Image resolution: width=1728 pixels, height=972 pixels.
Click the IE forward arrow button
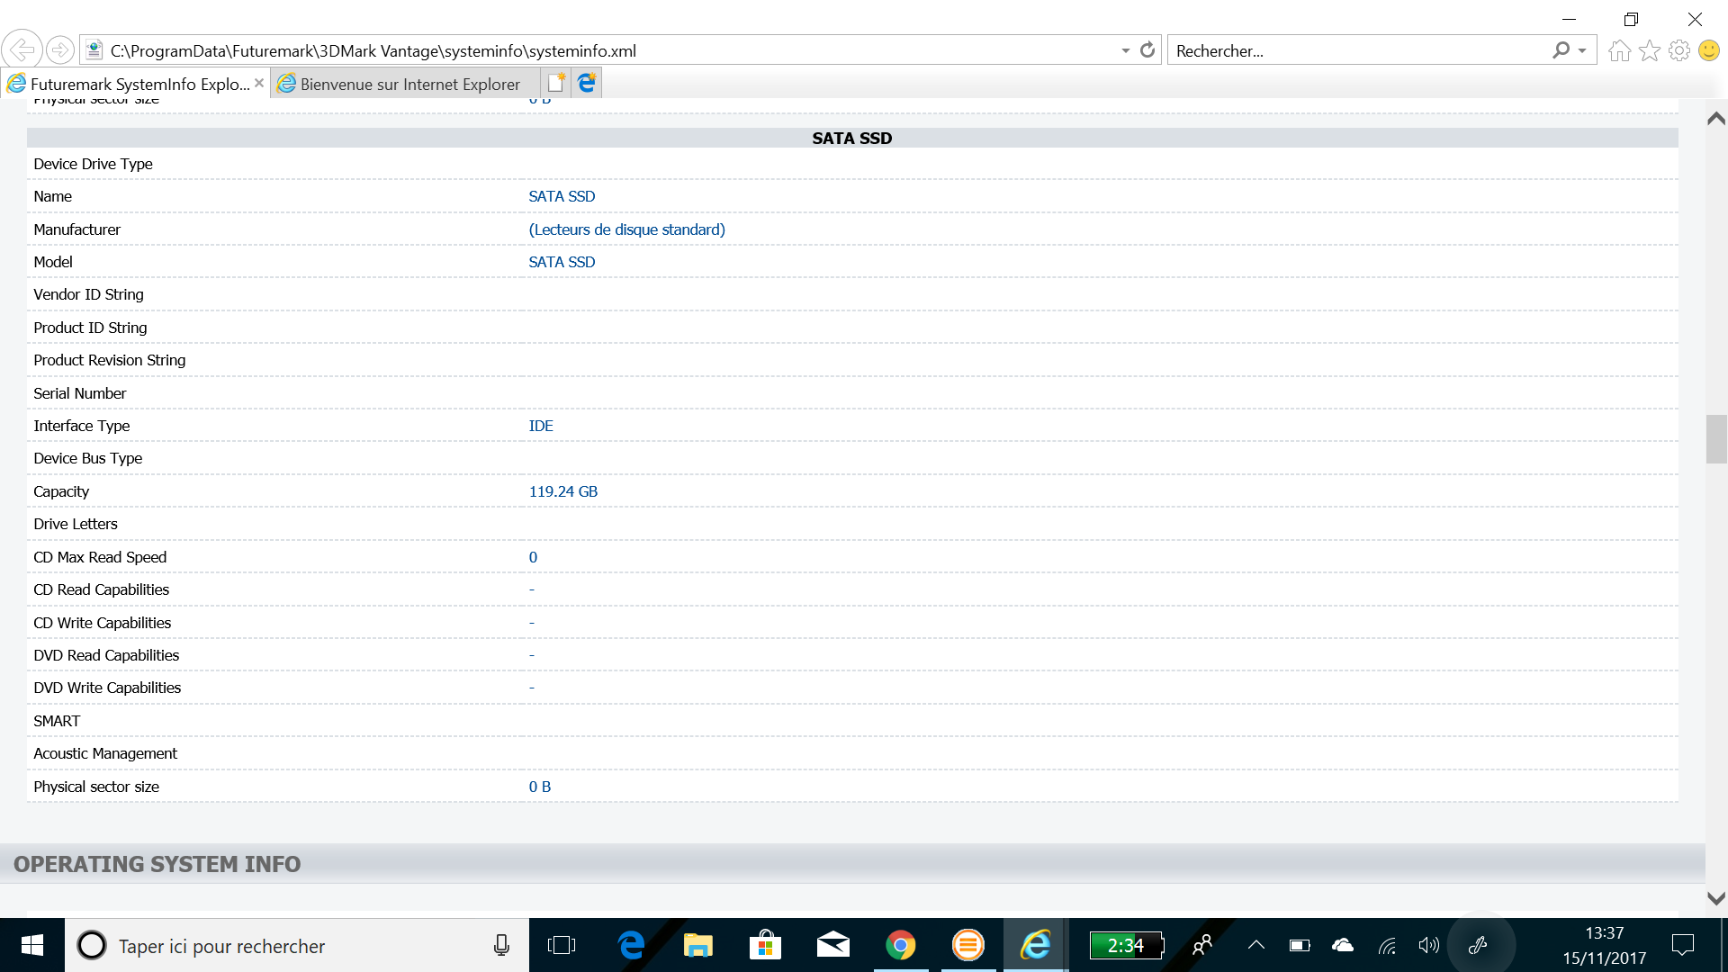point(60,49)
